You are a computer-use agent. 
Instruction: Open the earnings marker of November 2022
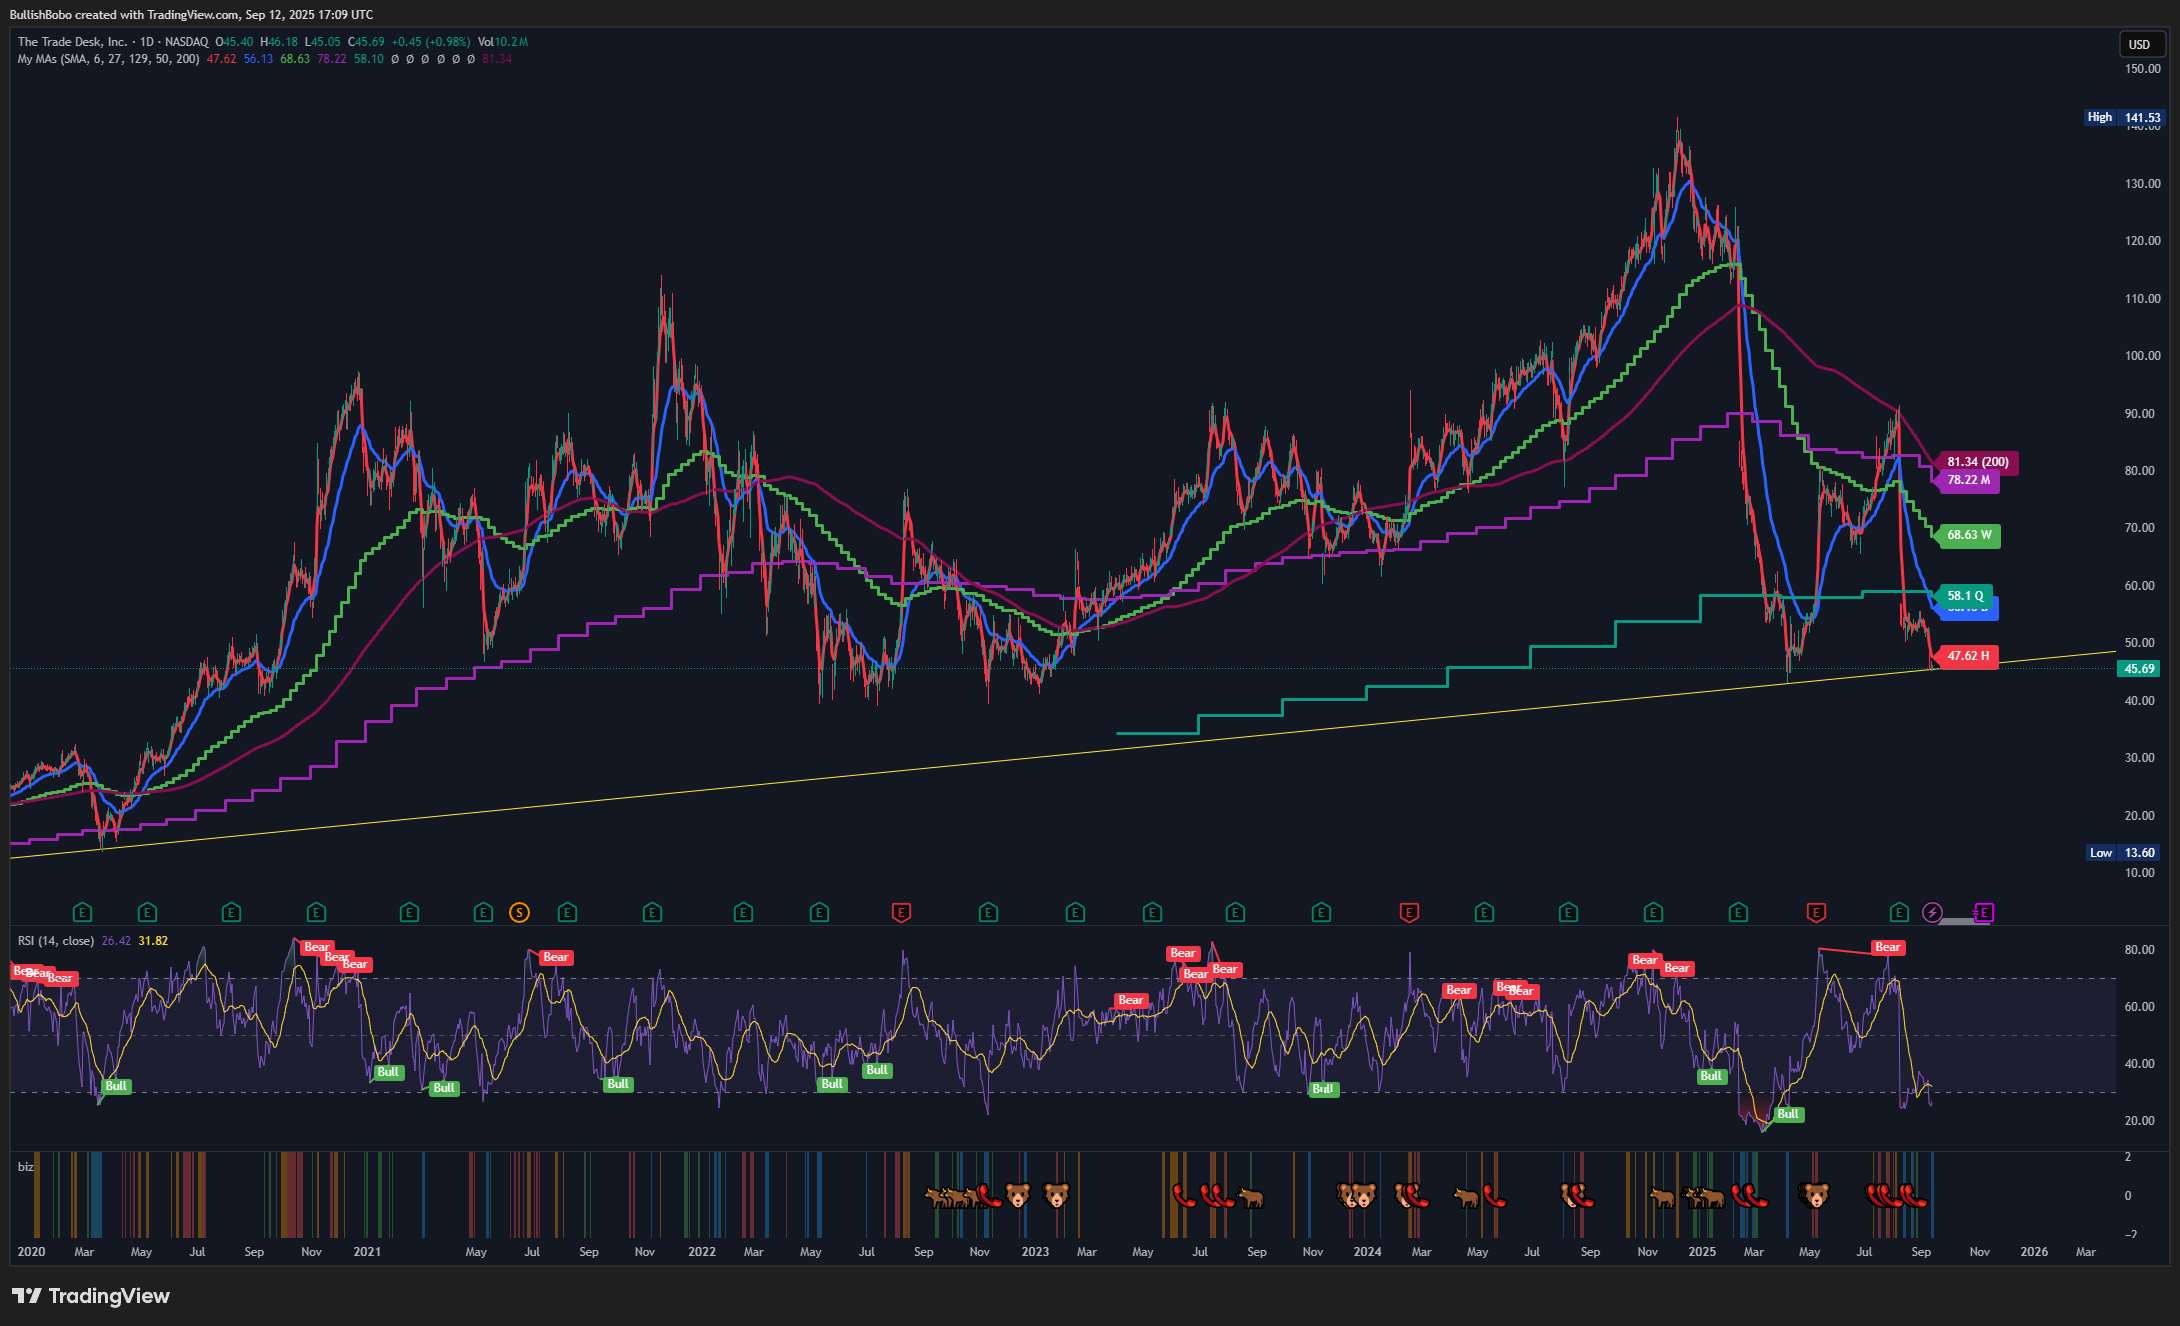pos(988,912)
